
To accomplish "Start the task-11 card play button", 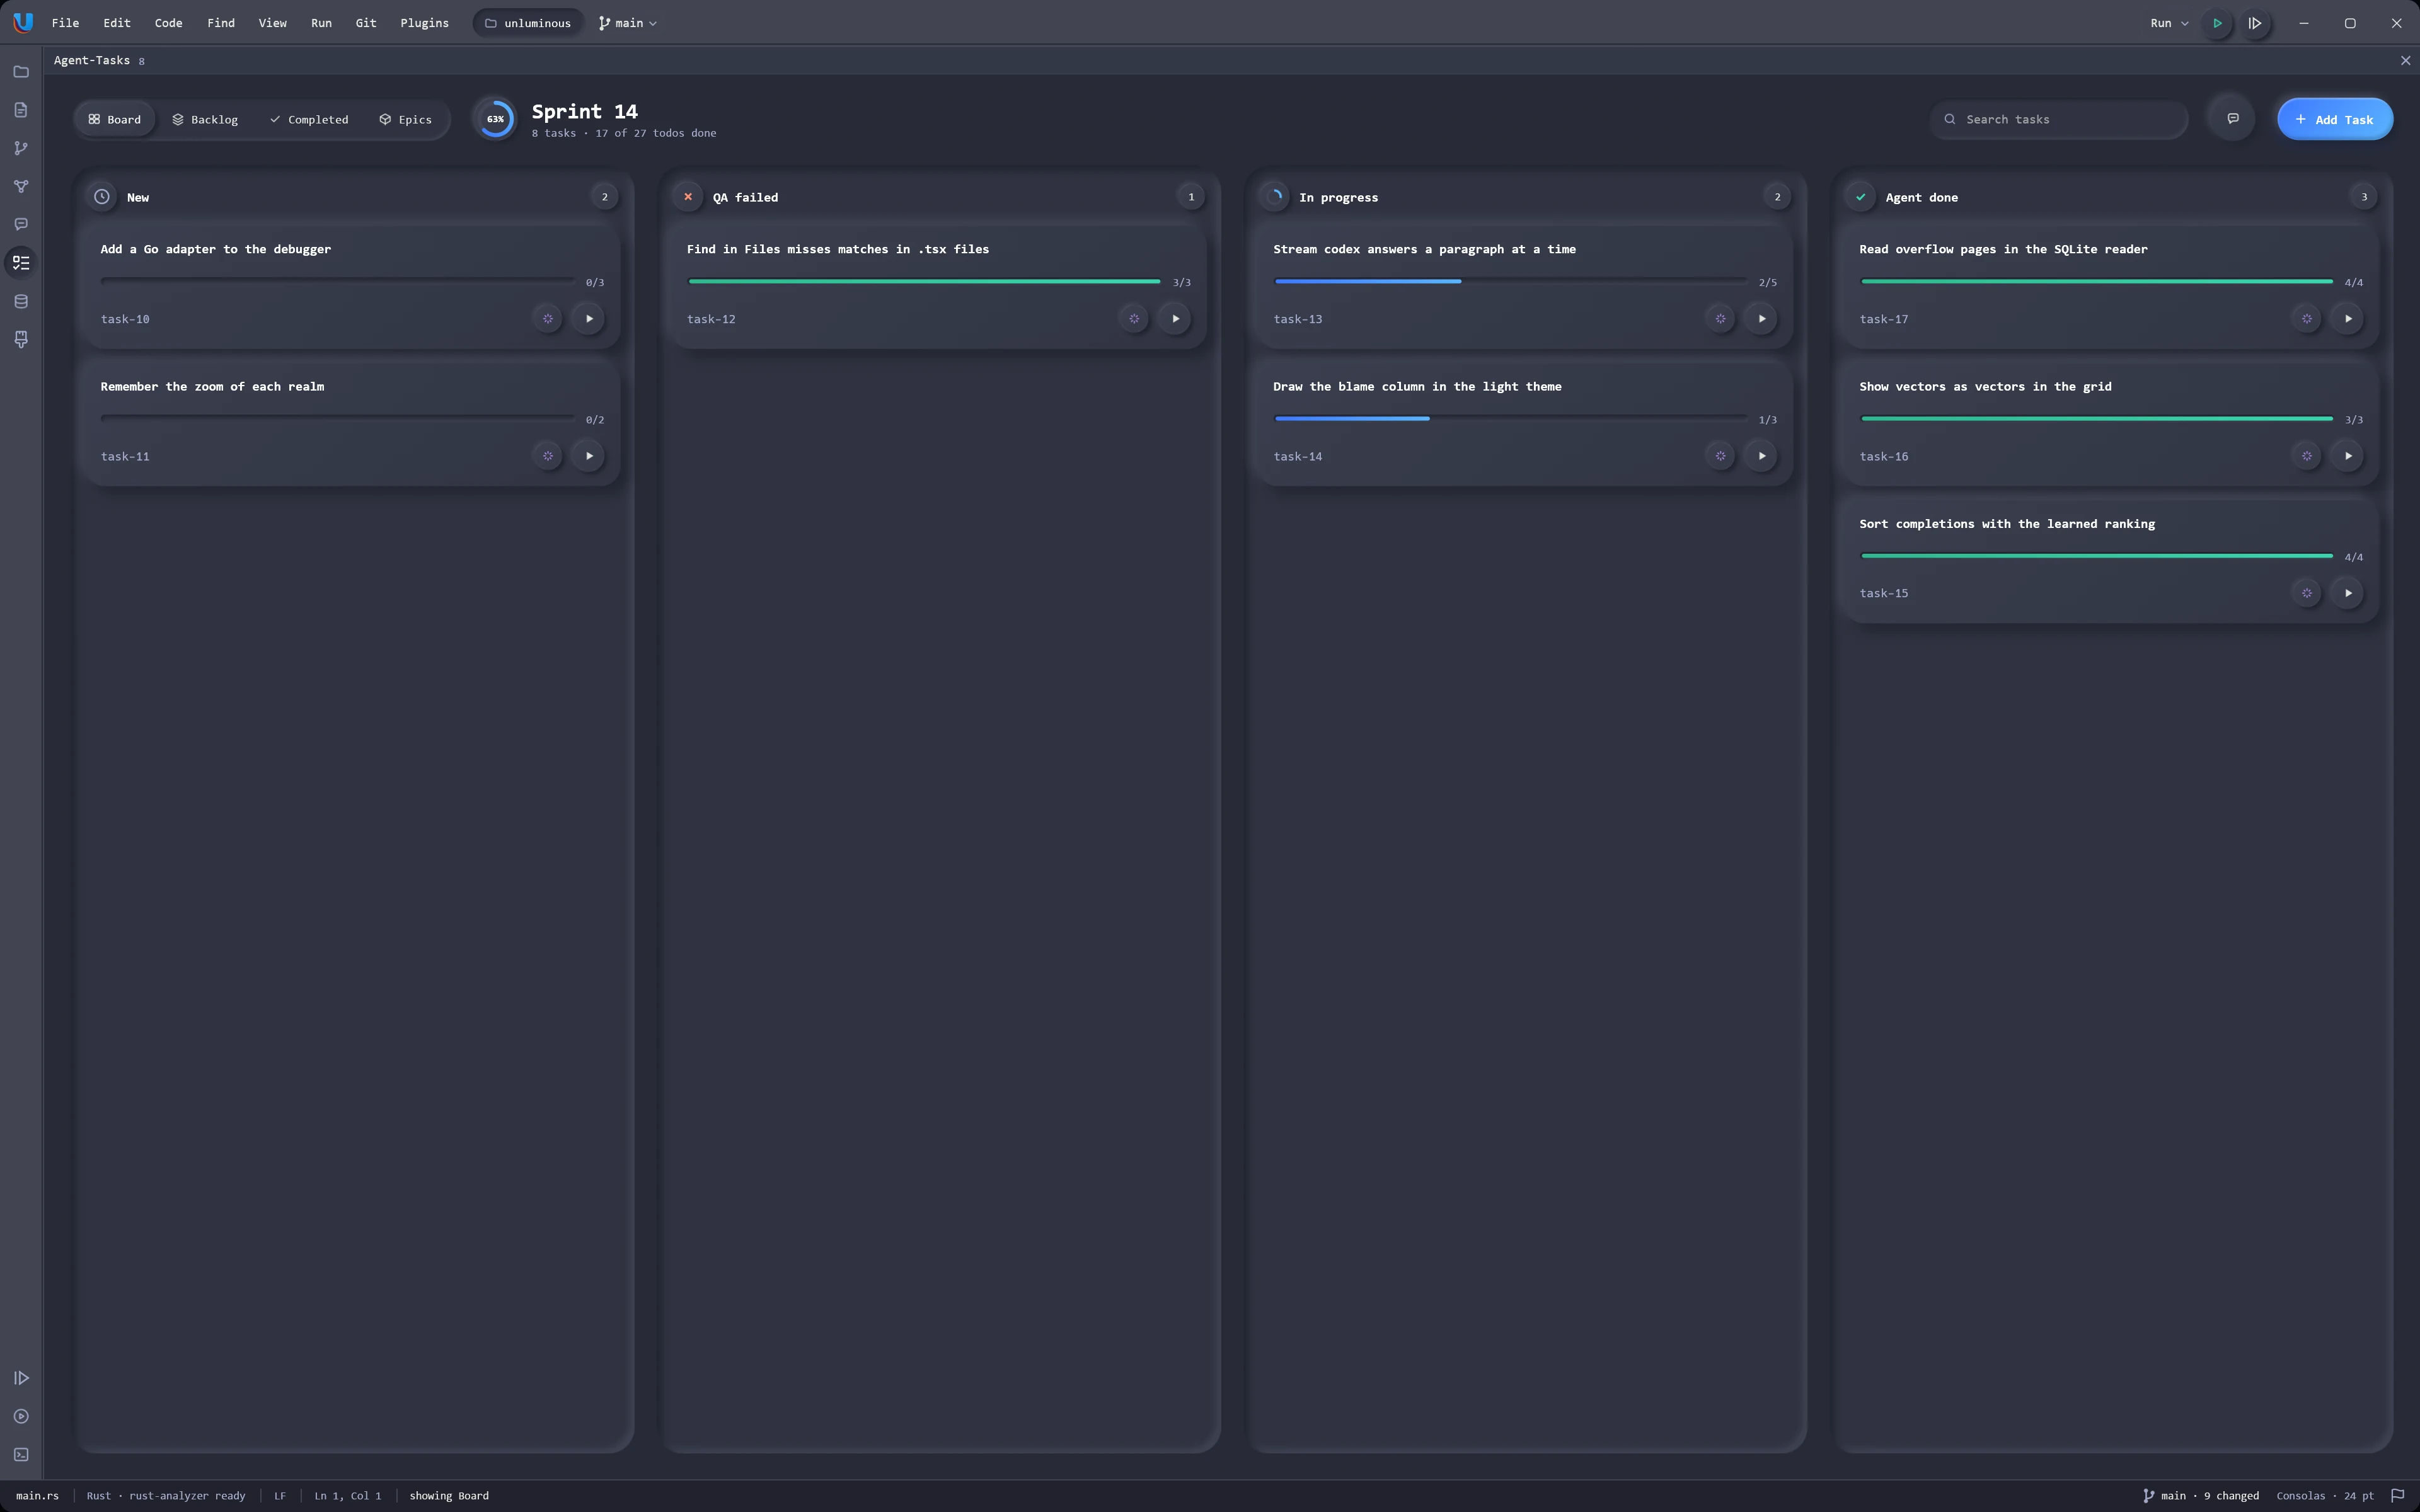I will (589, 456).
